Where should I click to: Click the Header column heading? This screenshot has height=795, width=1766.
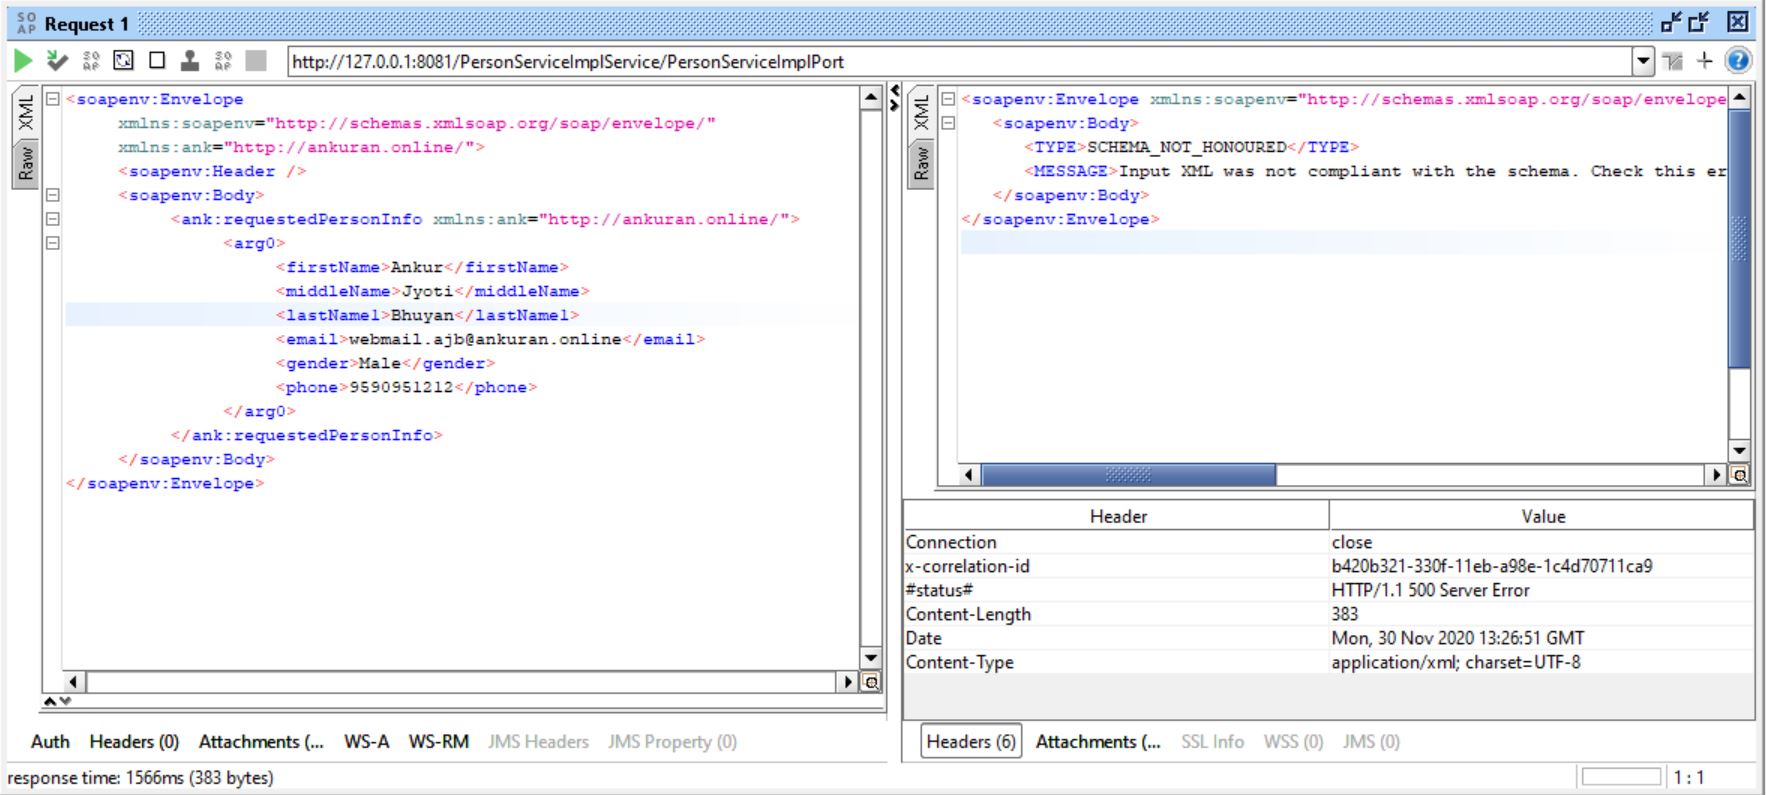[1117, 516]
